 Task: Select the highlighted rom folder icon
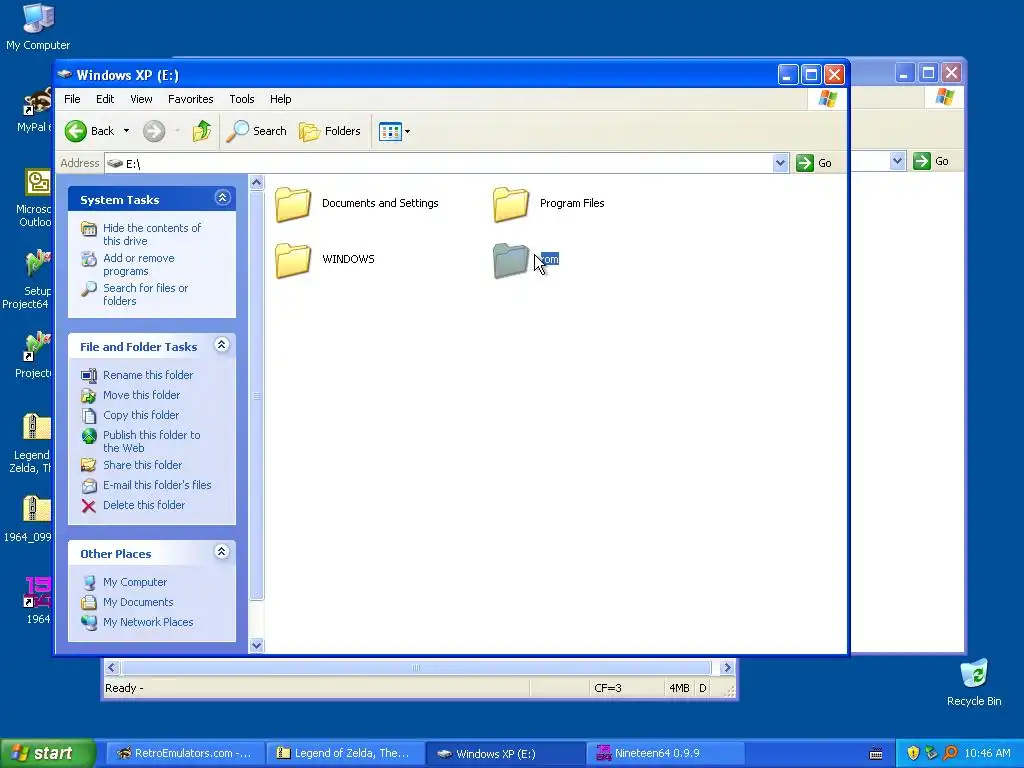click(510, 260)
